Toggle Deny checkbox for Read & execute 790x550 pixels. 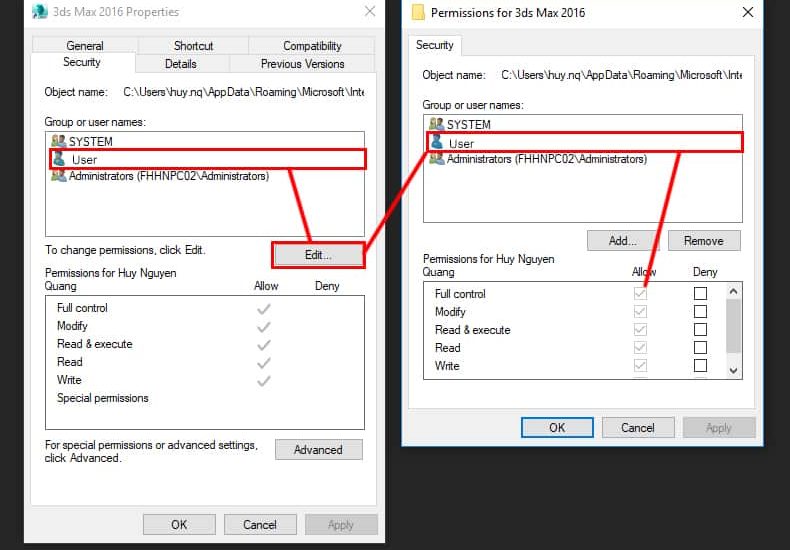(700, 330)
